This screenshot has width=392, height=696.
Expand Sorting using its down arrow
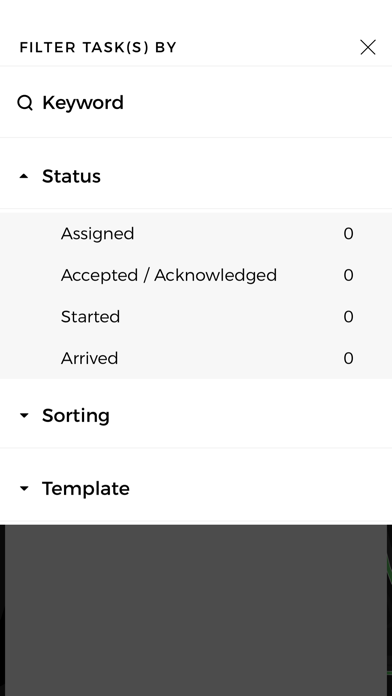pos(24,415)
